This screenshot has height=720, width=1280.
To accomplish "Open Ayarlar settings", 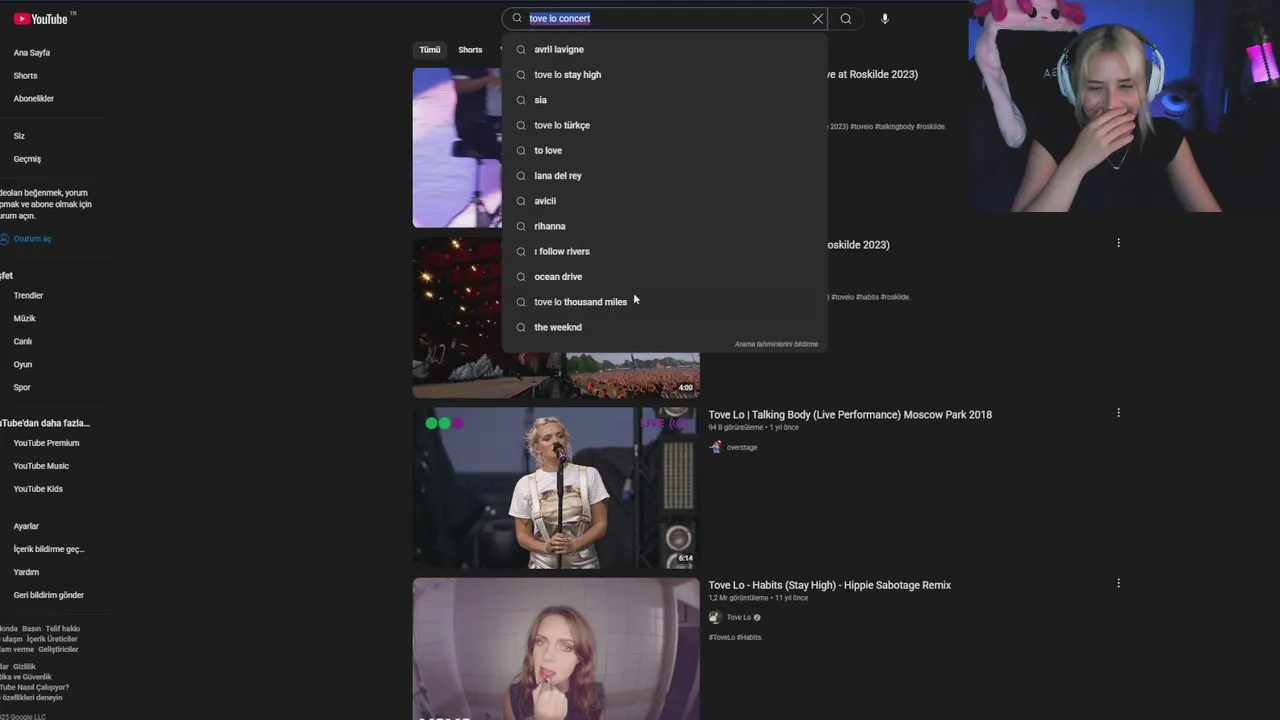I will (26, 527).
